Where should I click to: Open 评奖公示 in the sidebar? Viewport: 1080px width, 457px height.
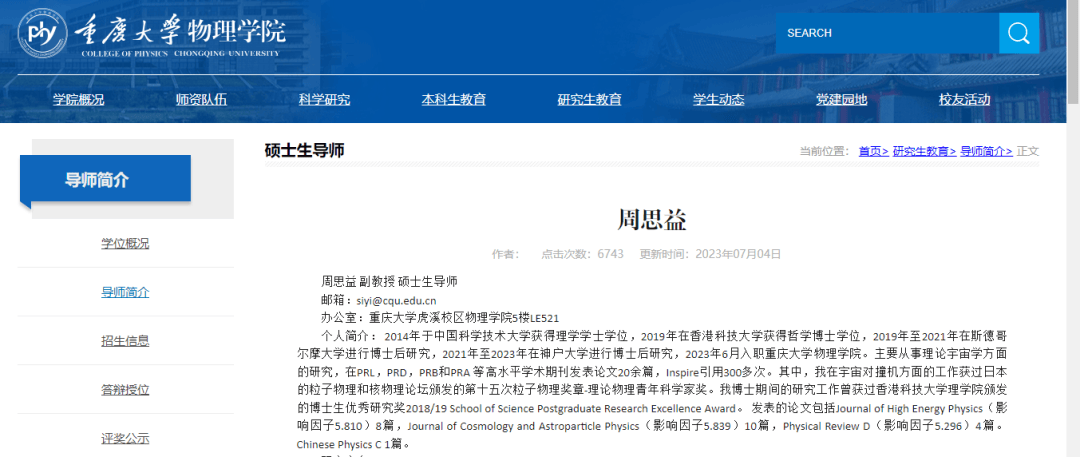[x=125, y=438]
